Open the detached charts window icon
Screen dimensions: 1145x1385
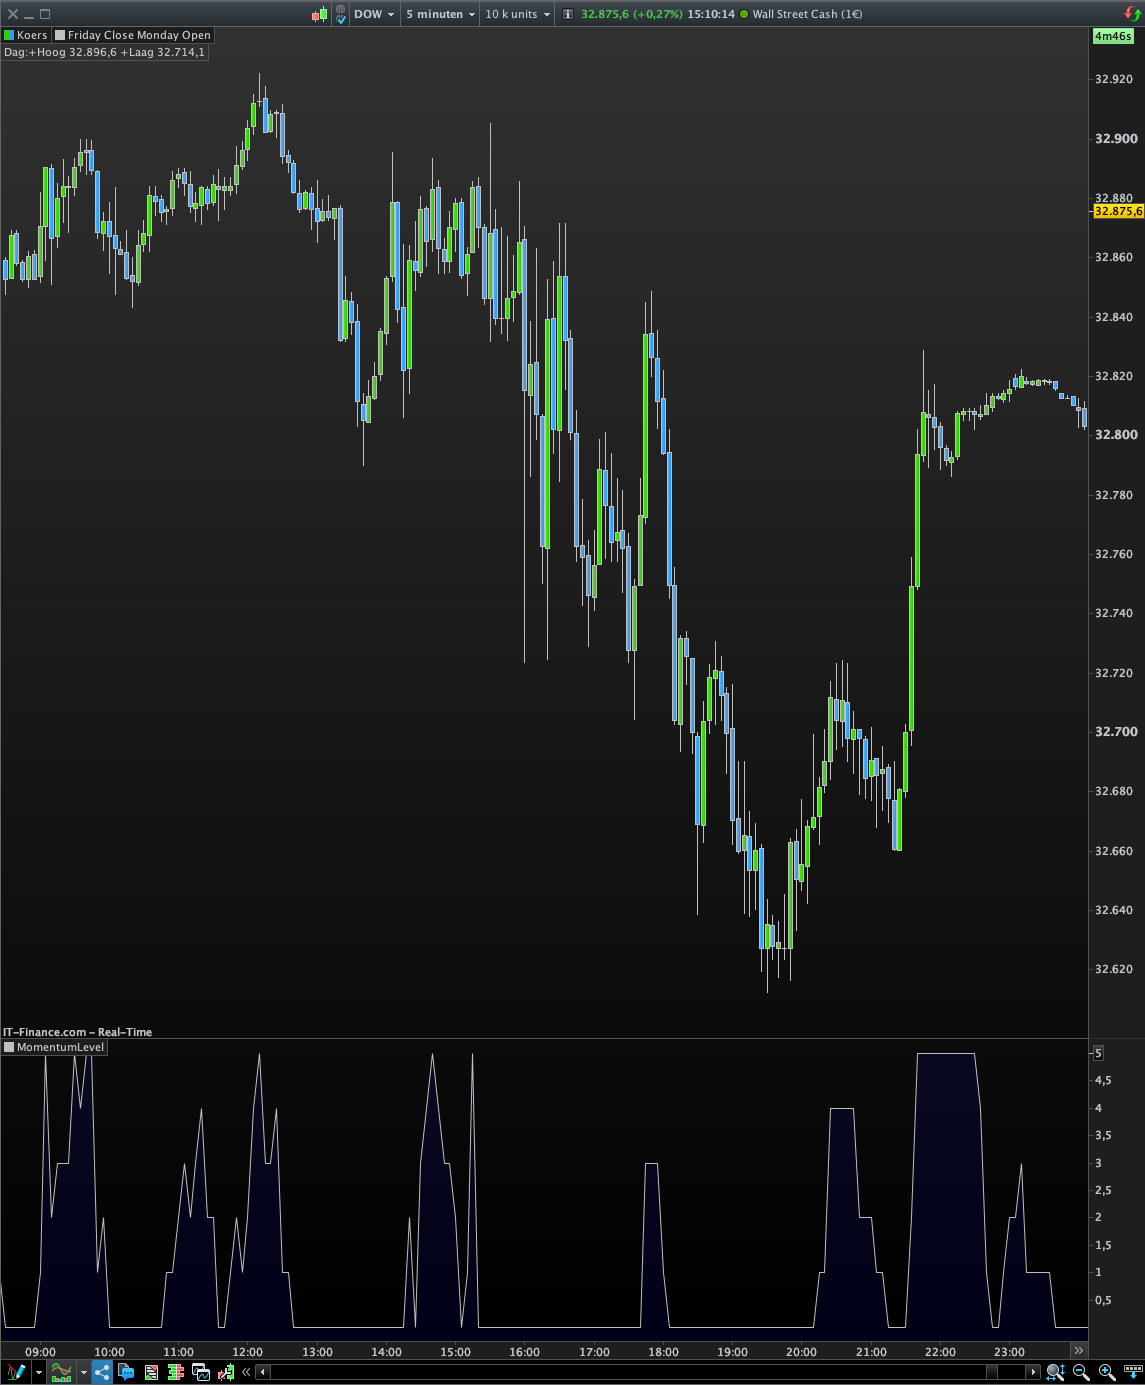coord(201,1372)
